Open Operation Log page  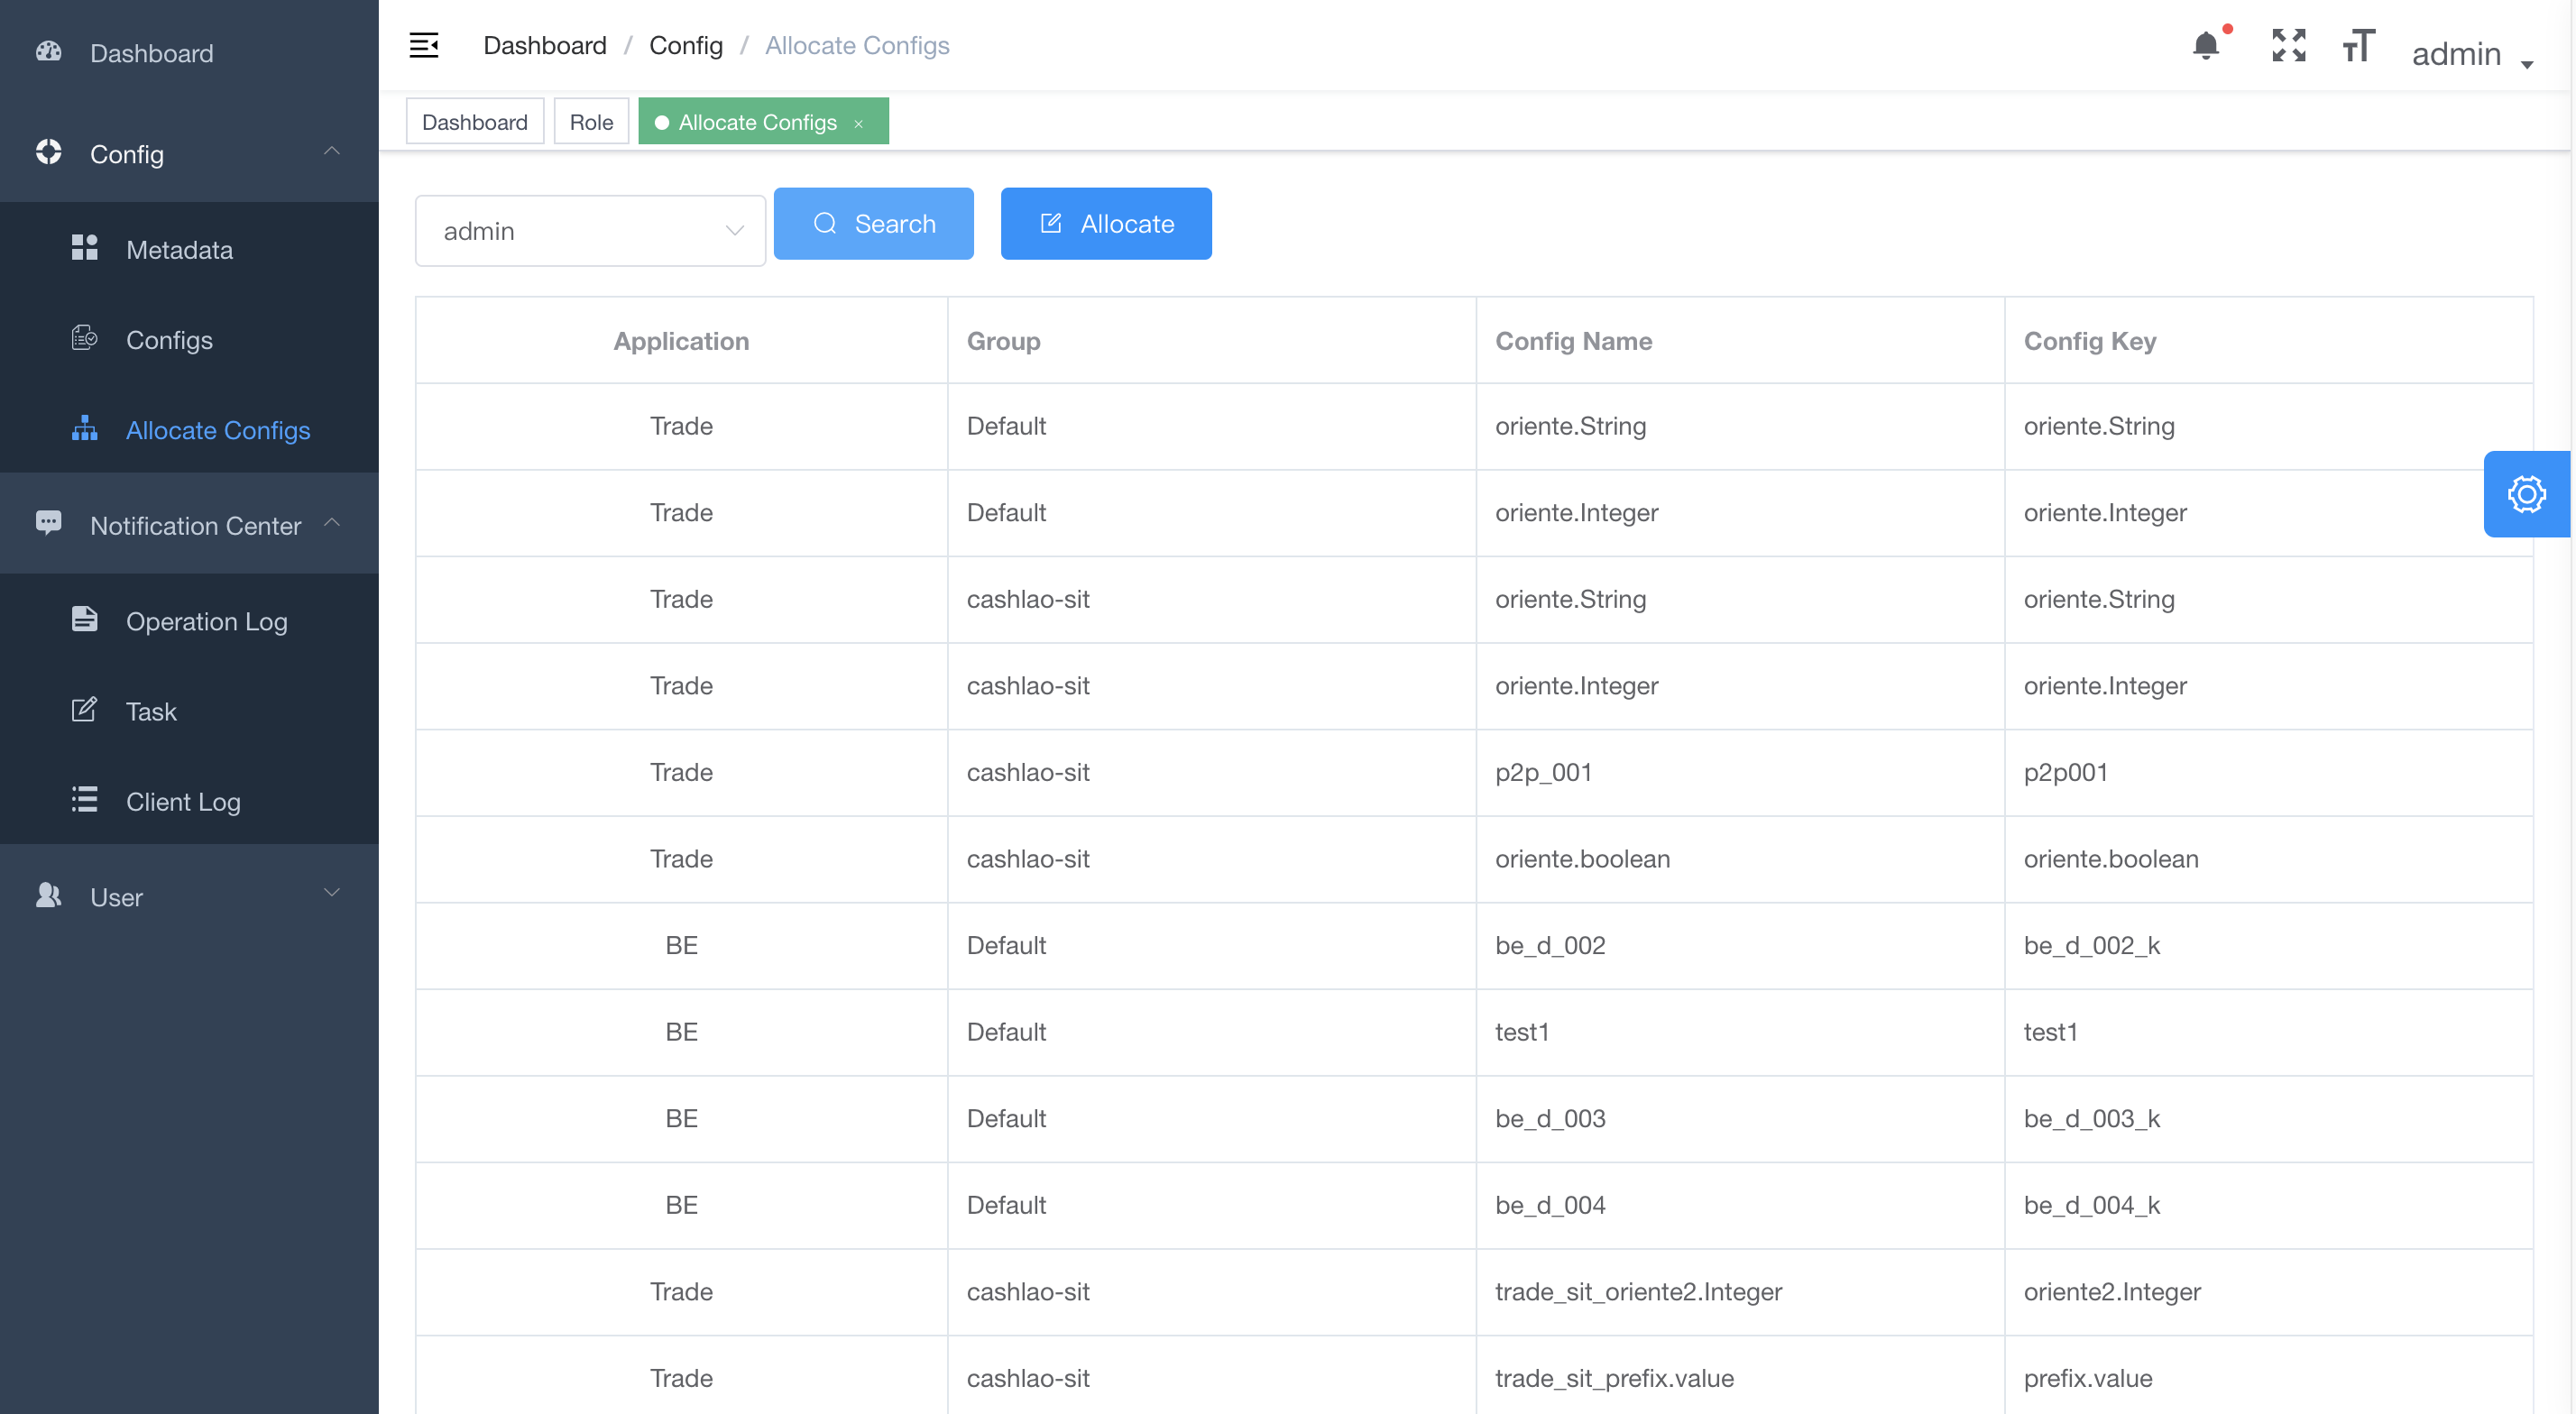tap(206, 621)
